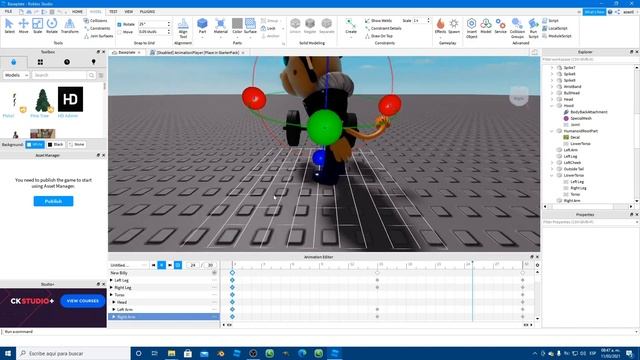The width and height of the screenshot is (640, 360).
Task: Toggle Join Surfaces option
Action: 98,36
